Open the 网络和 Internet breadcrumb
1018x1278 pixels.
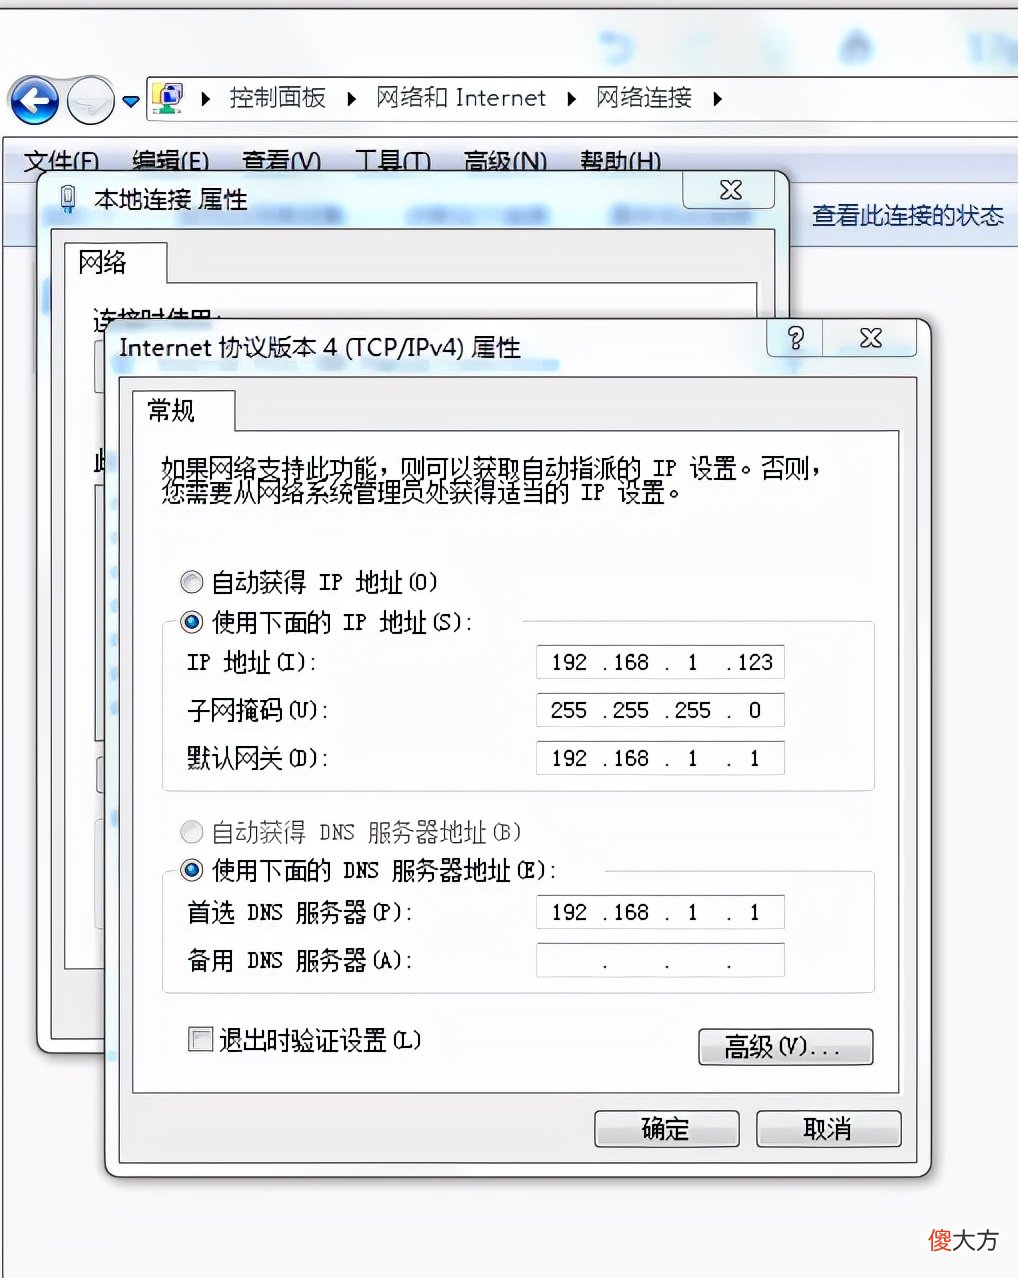pos(461,98)
